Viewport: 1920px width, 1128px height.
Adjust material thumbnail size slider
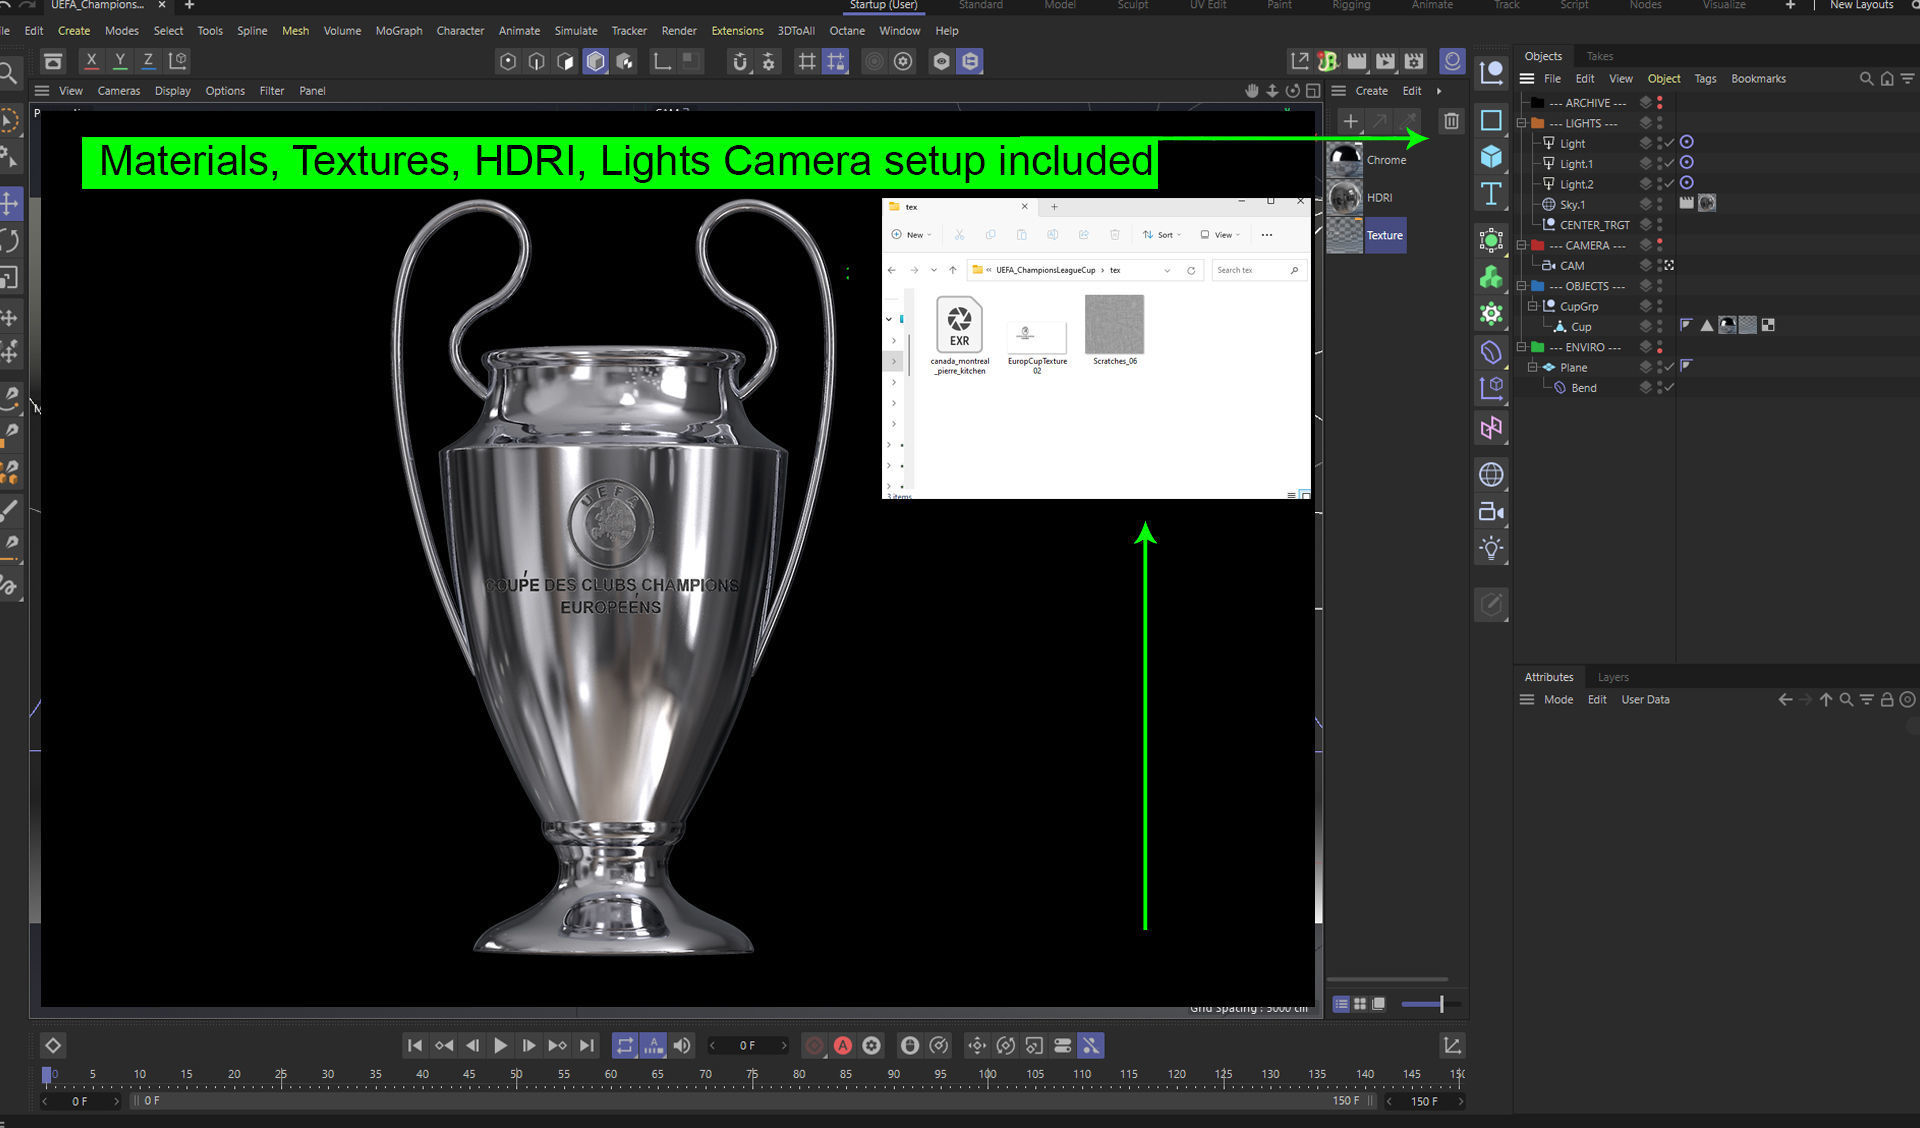coord(1431,1003)
